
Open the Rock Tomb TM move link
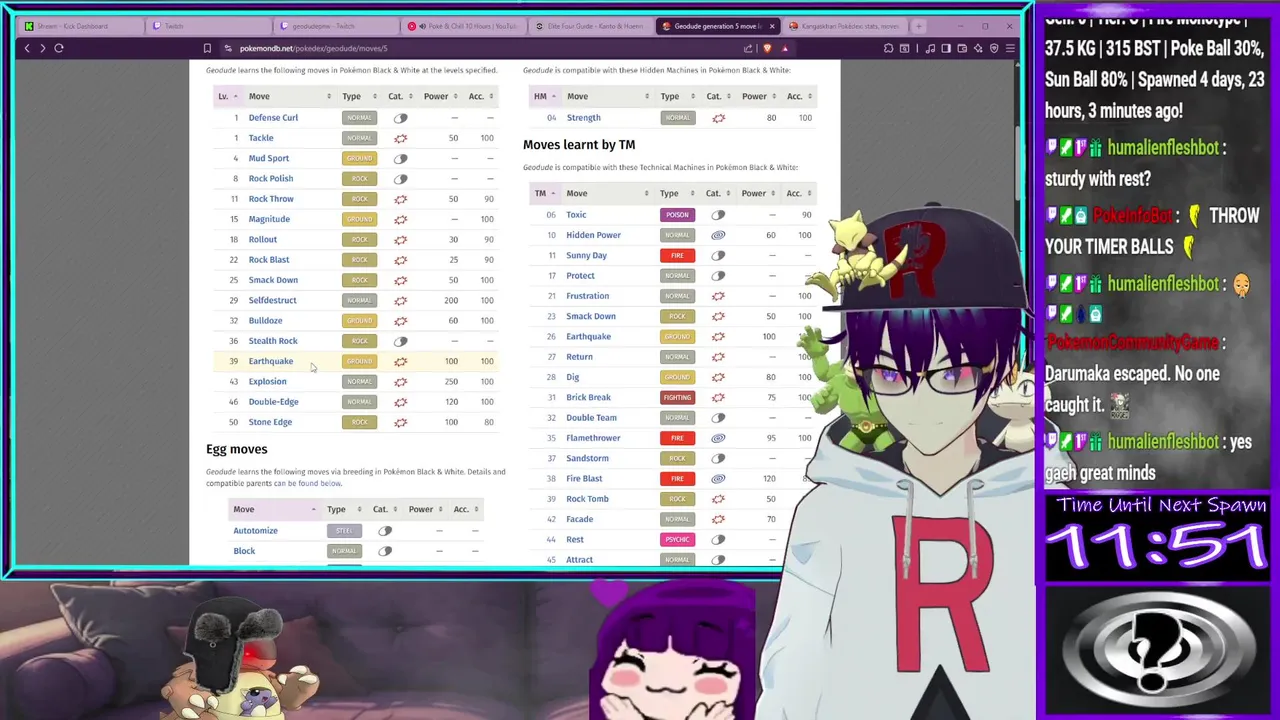coord(587,499)
